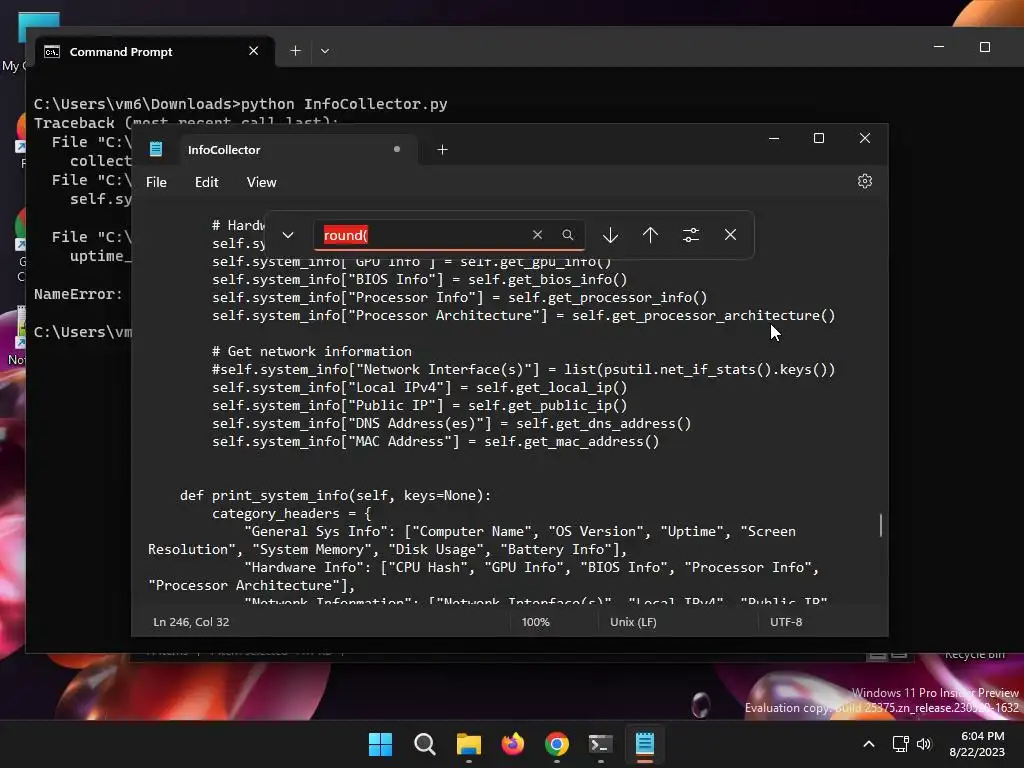Viewport: 1024px width, 768px height.
Task: Clear the find search text
Action: click(537, 235)
